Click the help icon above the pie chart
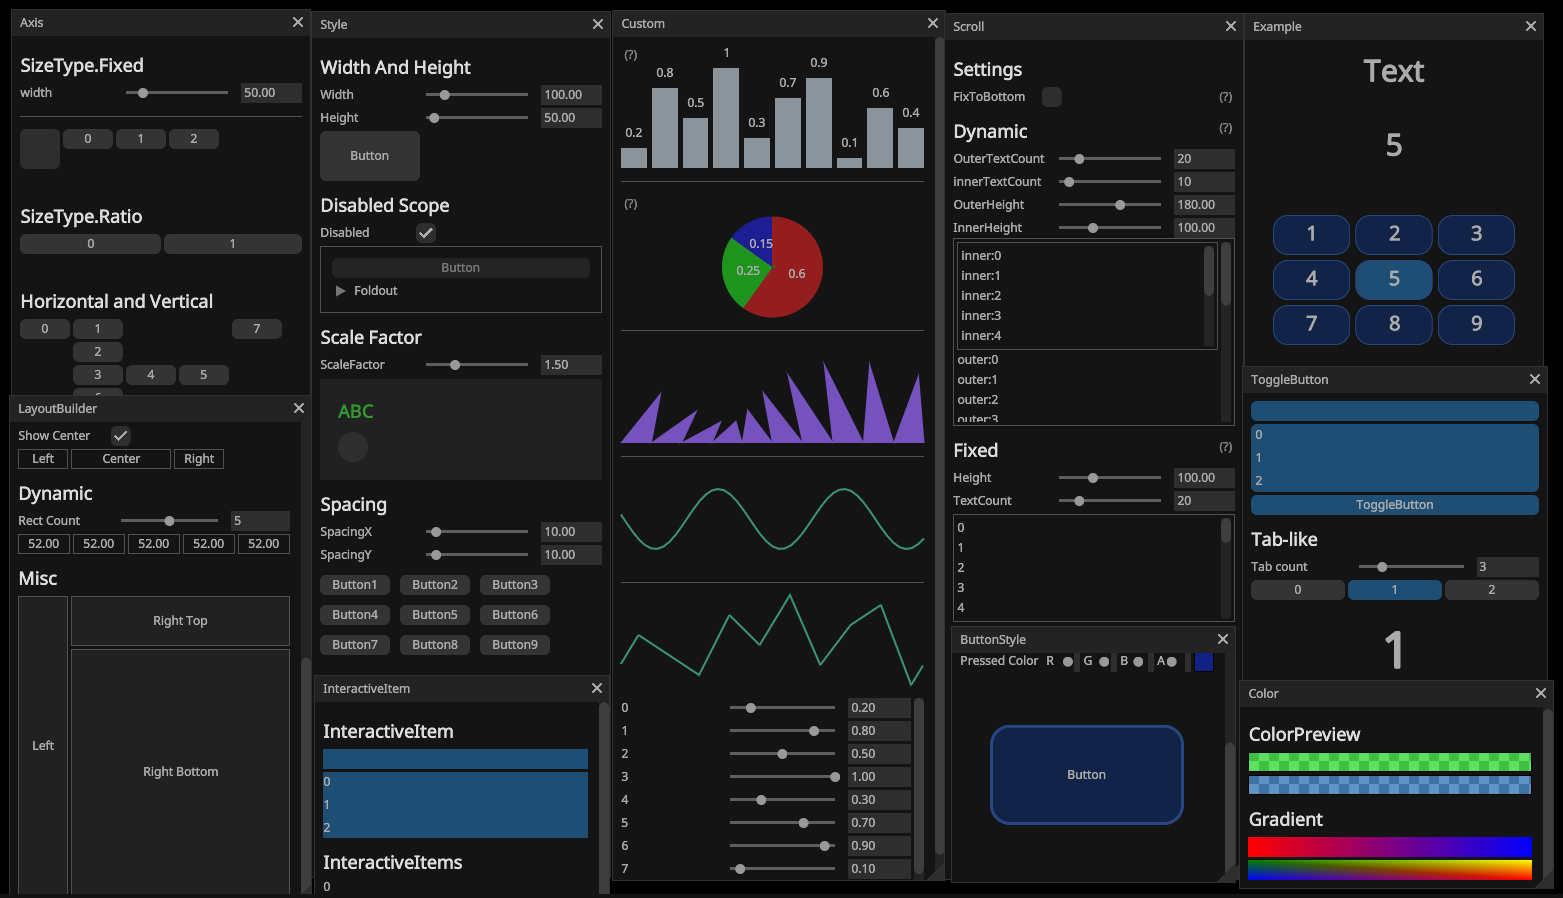Image resolution: width=1563 pixels, height=898 pixels. (631, 204)
